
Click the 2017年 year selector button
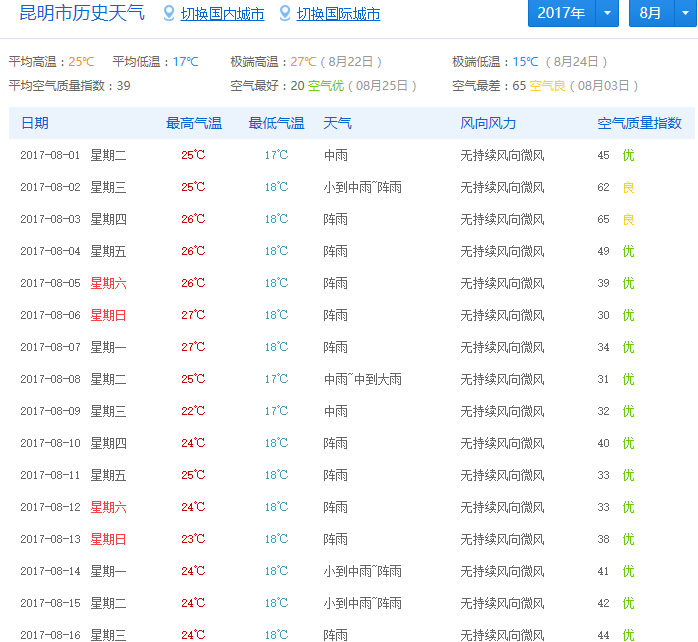[561, 13]
